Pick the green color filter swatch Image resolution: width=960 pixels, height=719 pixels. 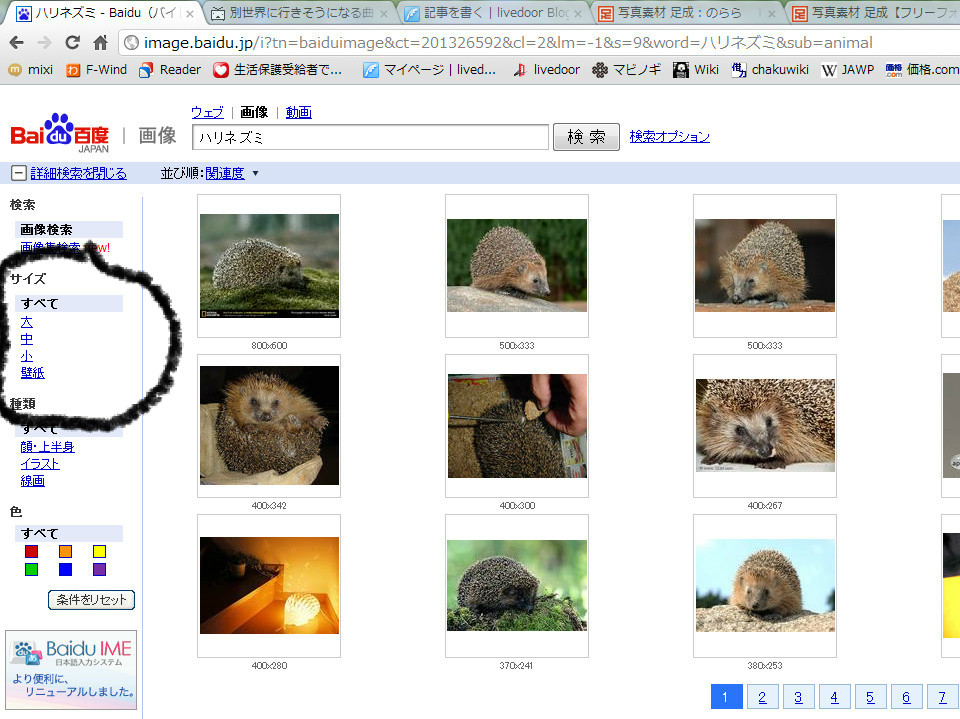click(31, 570)
